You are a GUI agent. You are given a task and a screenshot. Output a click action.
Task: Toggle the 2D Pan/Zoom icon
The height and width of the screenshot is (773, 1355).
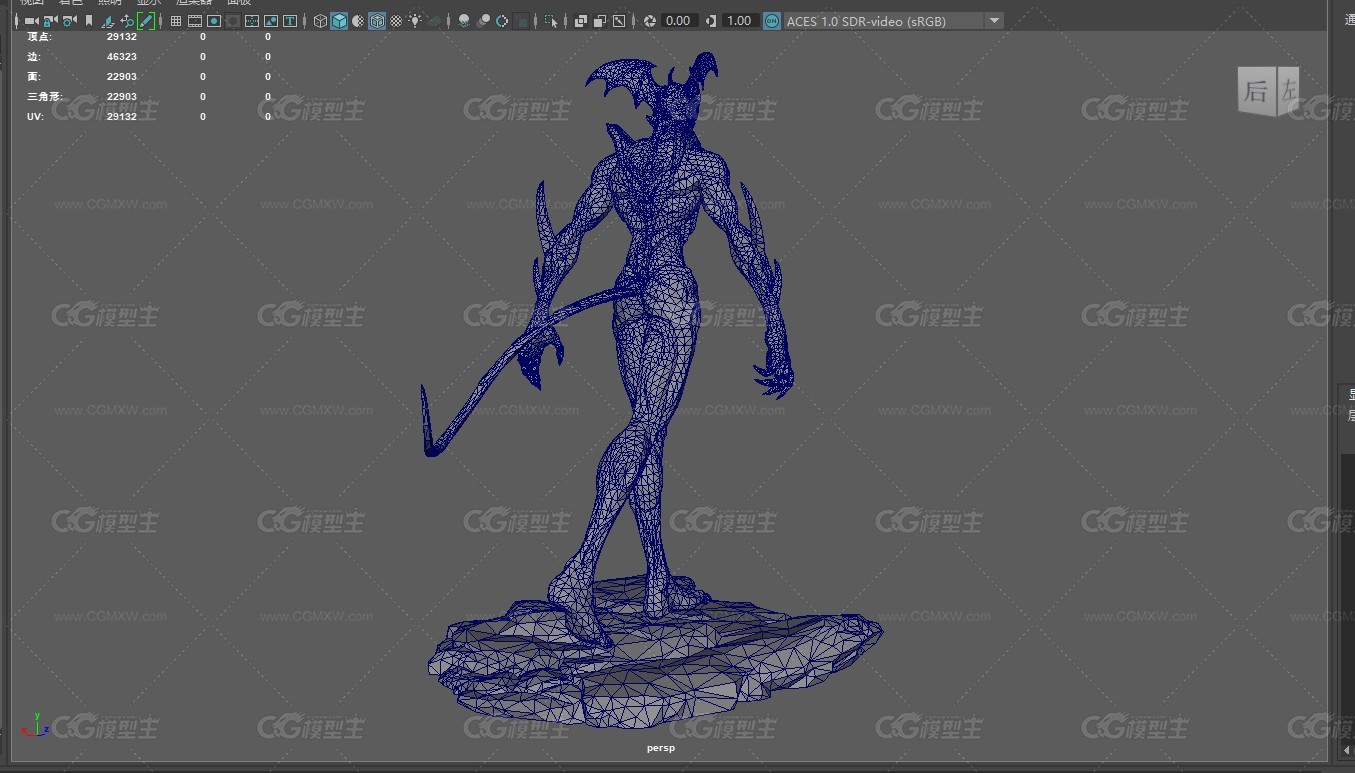127,21
